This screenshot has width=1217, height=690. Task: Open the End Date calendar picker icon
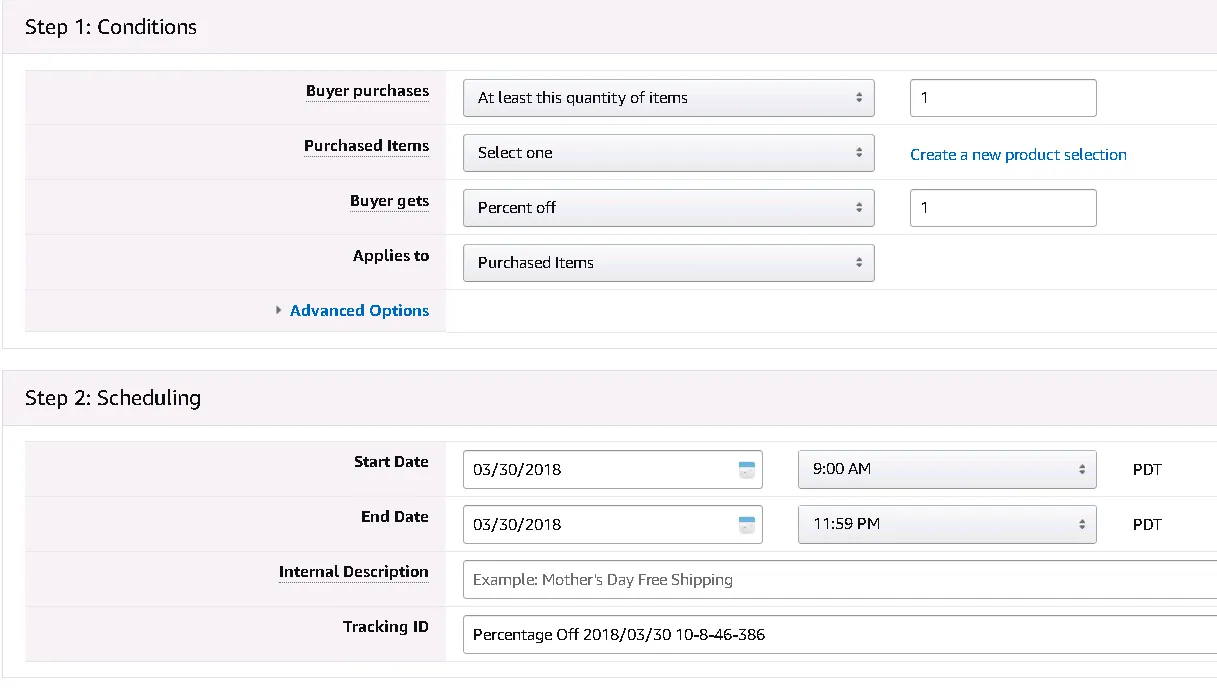tap(746, 525)
